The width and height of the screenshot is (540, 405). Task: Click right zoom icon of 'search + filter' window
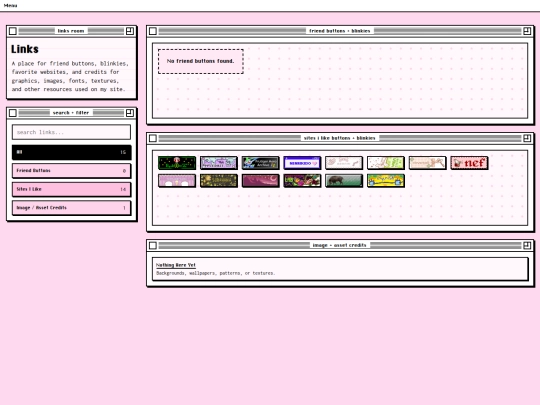[130, 113]
